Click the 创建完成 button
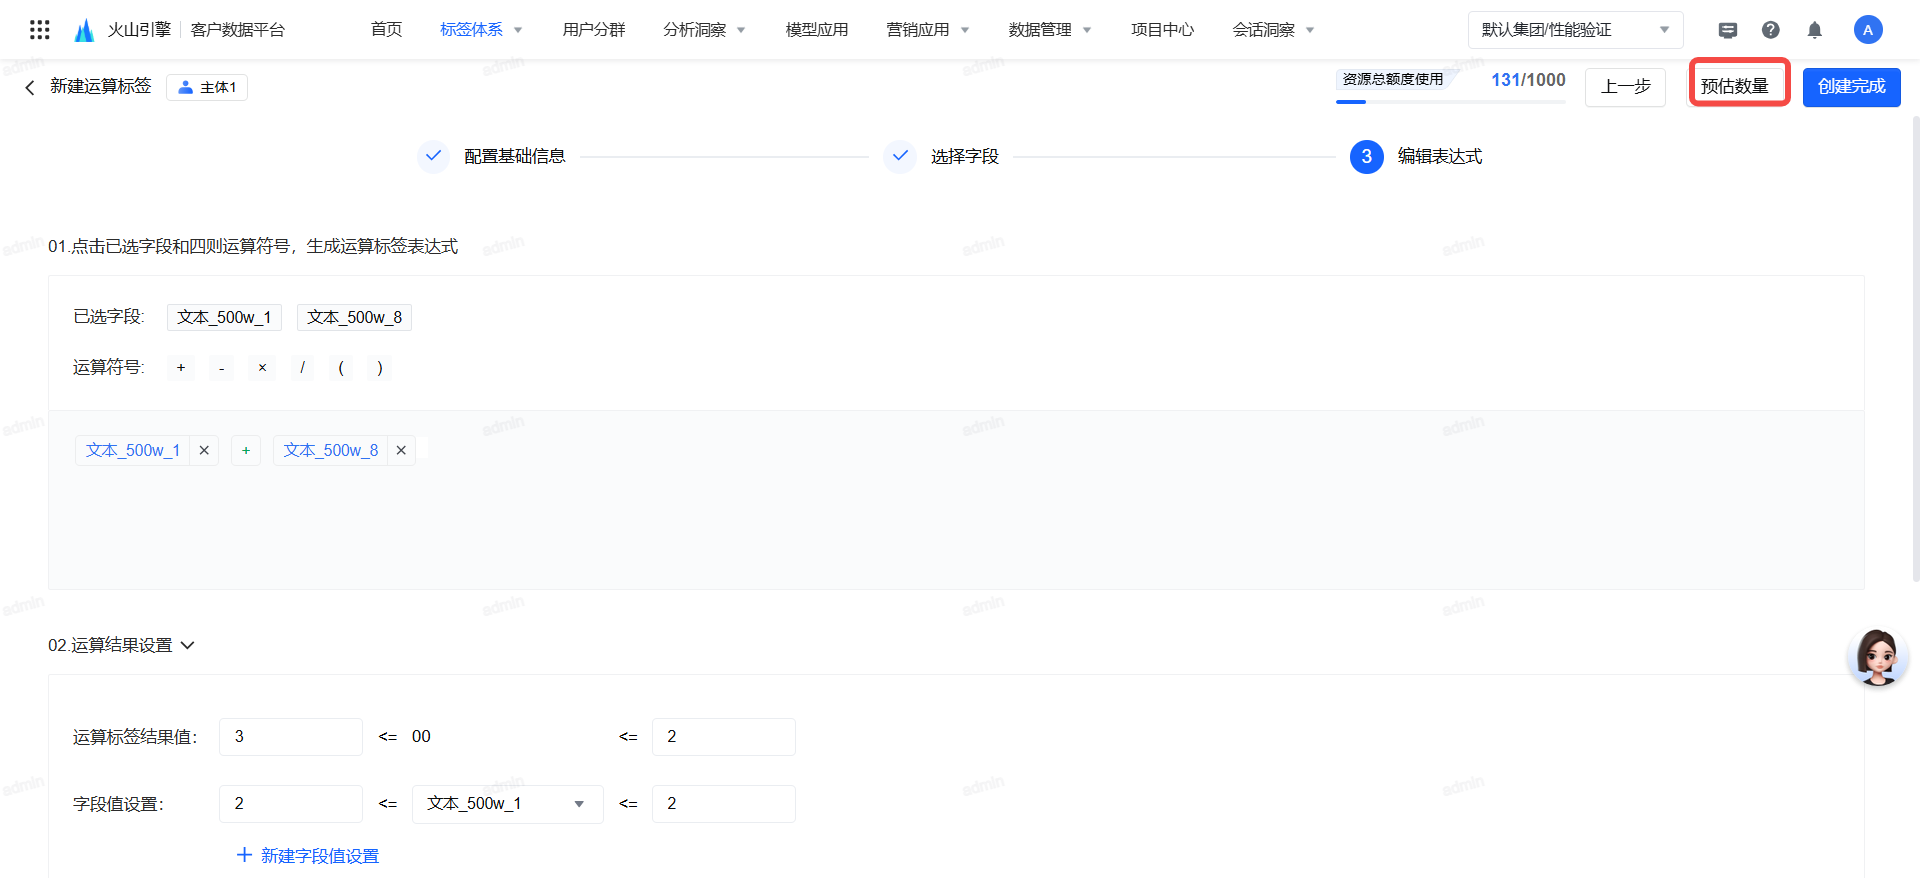1920x878 pixels. click(x=1851, y=87)
